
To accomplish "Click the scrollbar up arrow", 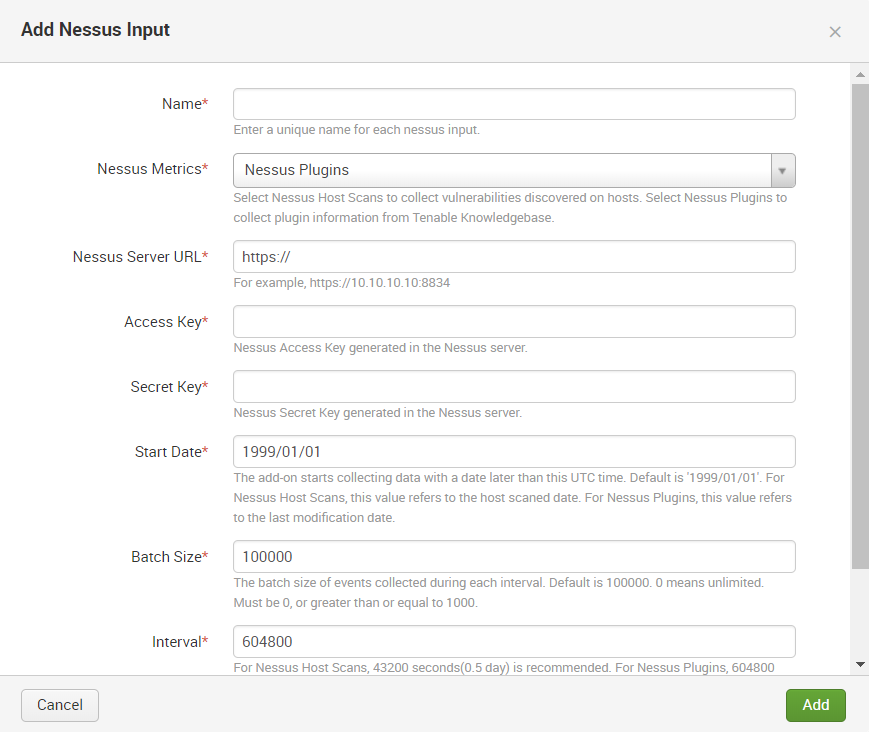I will tap(860, 74).
